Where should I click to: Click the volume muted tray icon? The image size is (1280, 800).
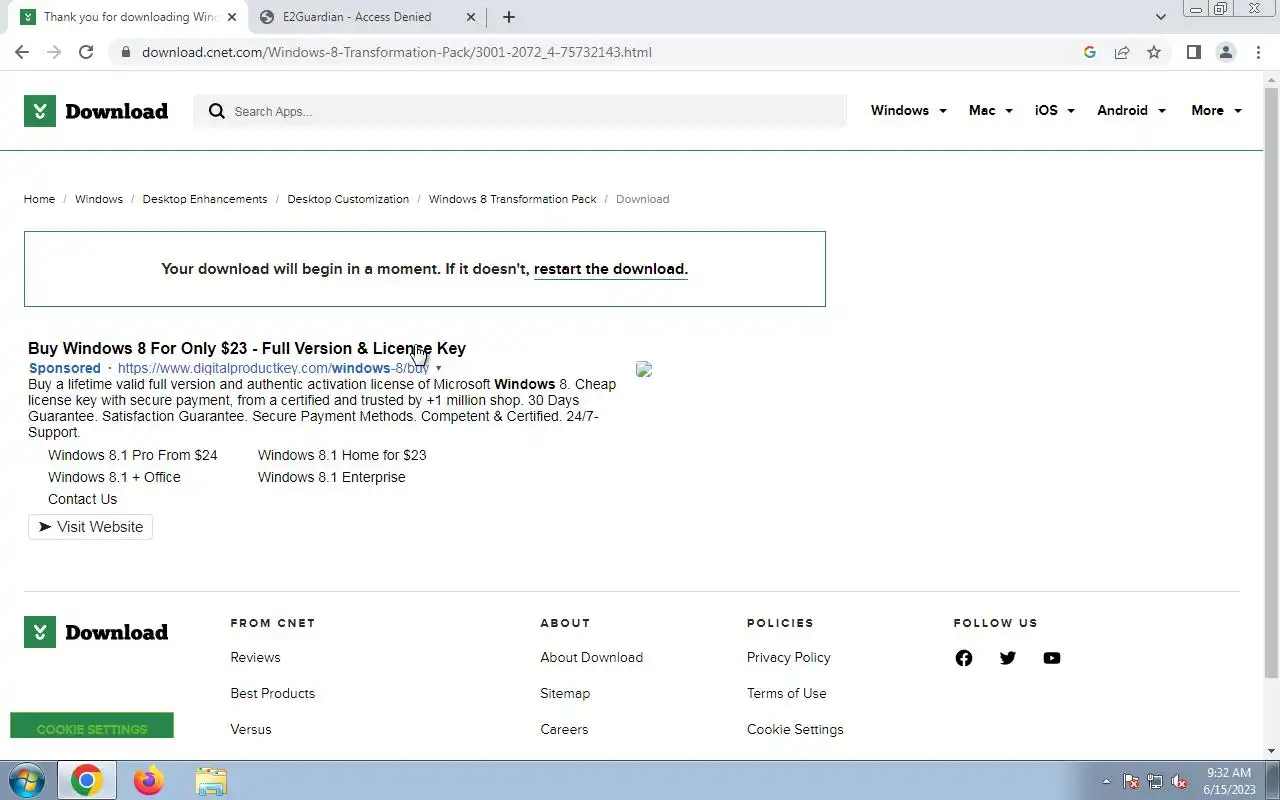[1179, 782]
